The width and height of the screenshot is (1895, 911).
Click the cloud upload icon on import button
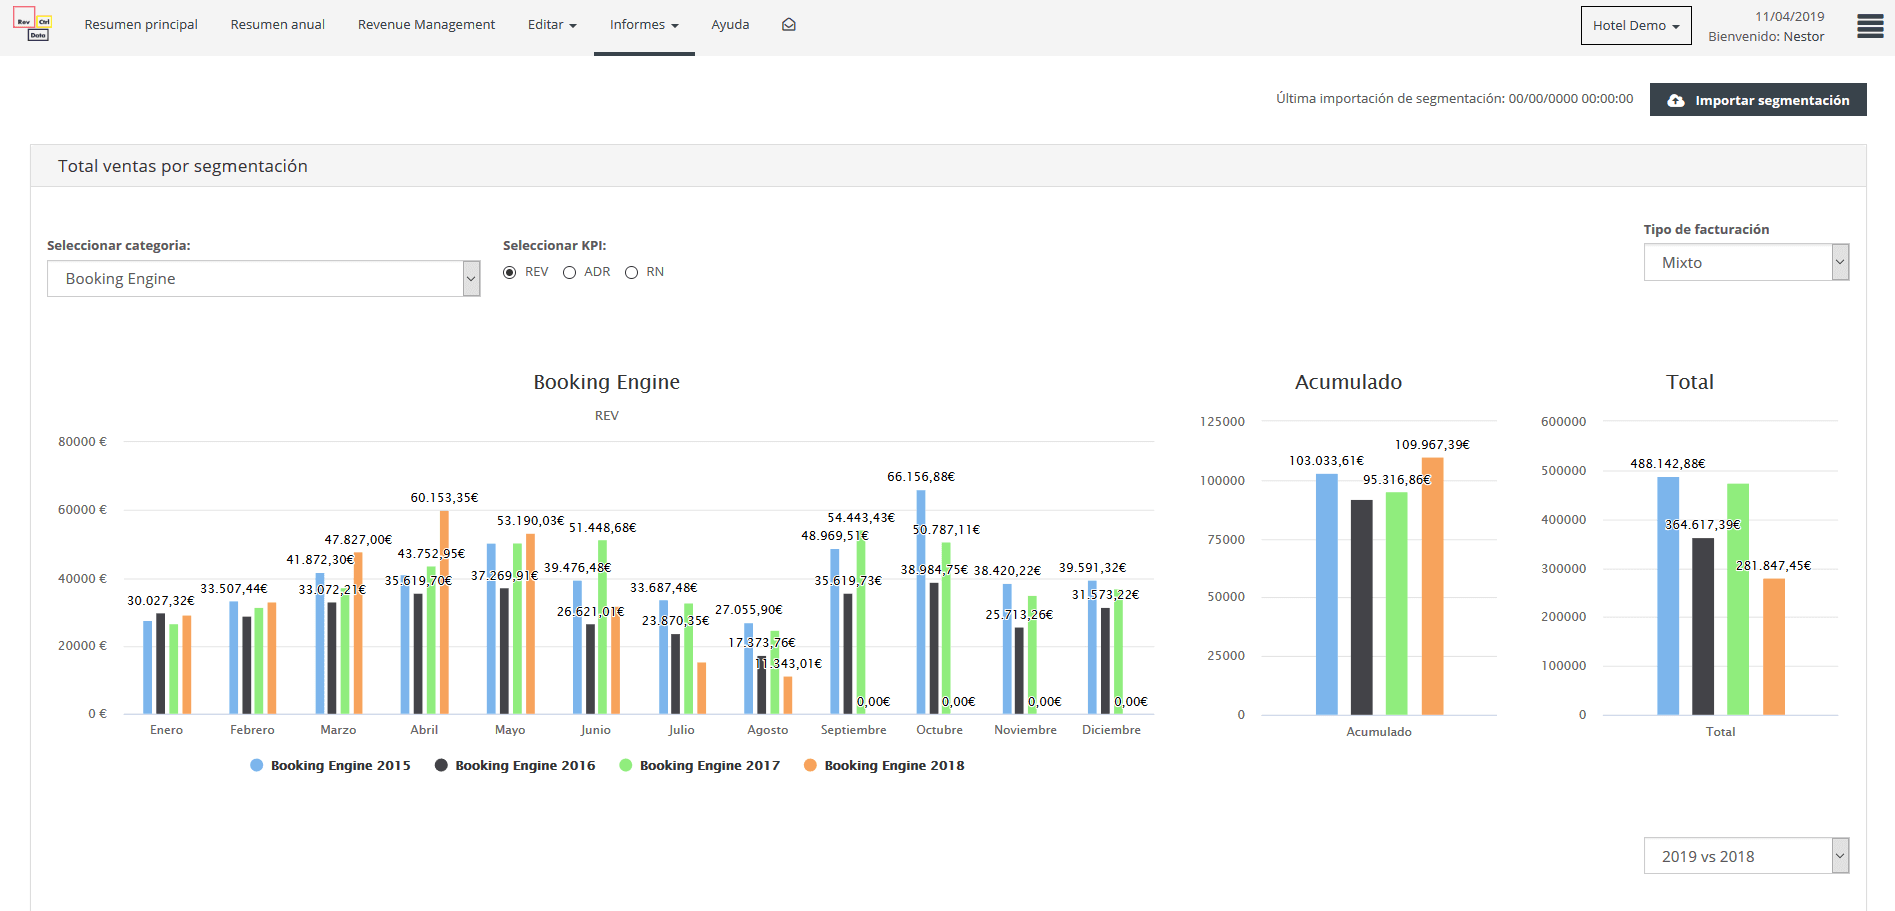tap(1676, 100)
